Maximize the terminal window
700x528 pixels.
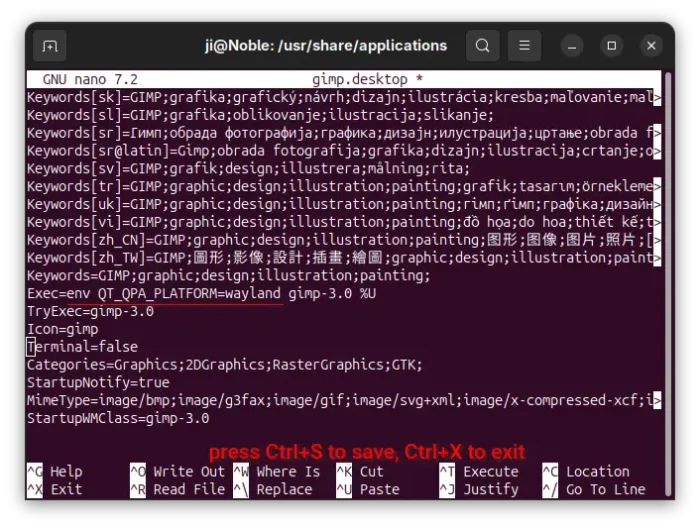612,46
